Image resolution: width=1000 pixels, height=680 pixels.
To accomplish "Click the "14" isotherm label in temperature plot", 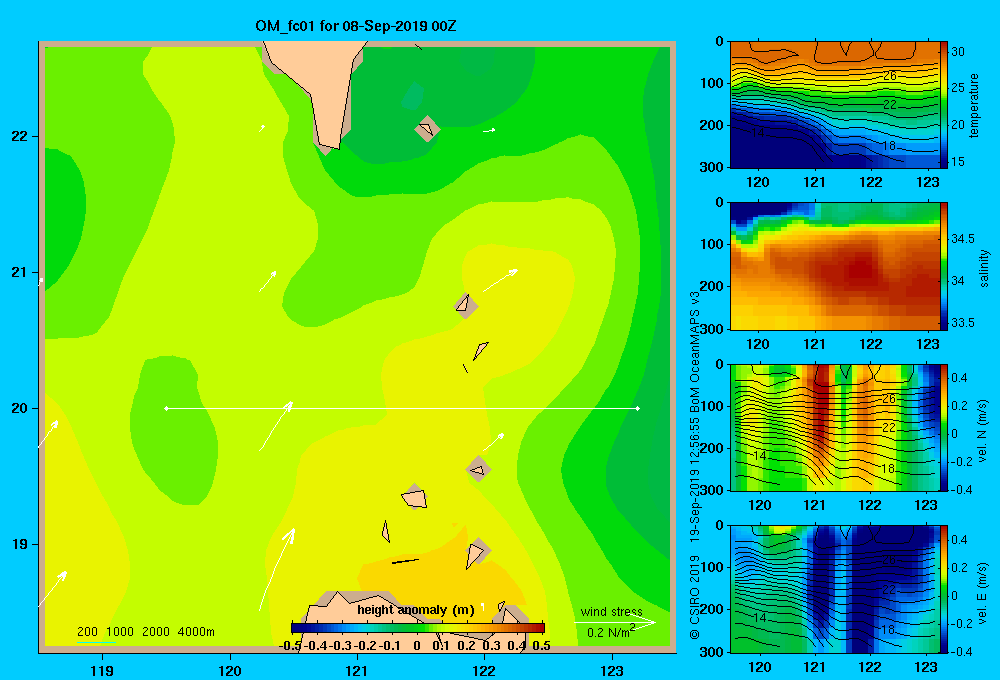I will click(x=758, y=133).
